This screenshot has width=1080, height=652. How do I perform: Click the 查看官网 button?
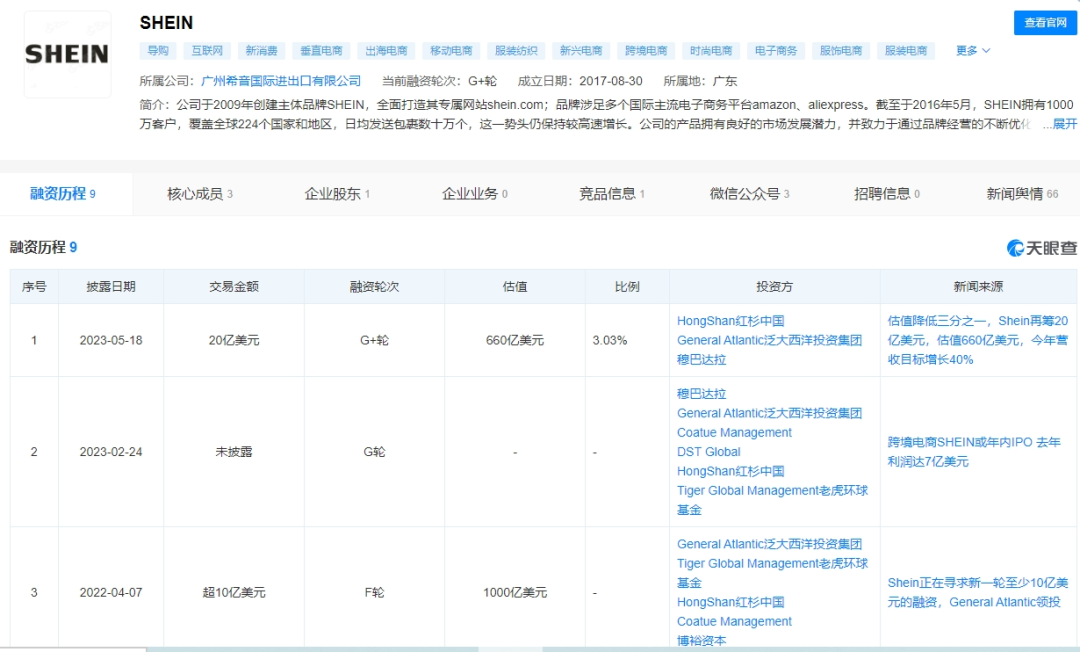click(1045, 23)
